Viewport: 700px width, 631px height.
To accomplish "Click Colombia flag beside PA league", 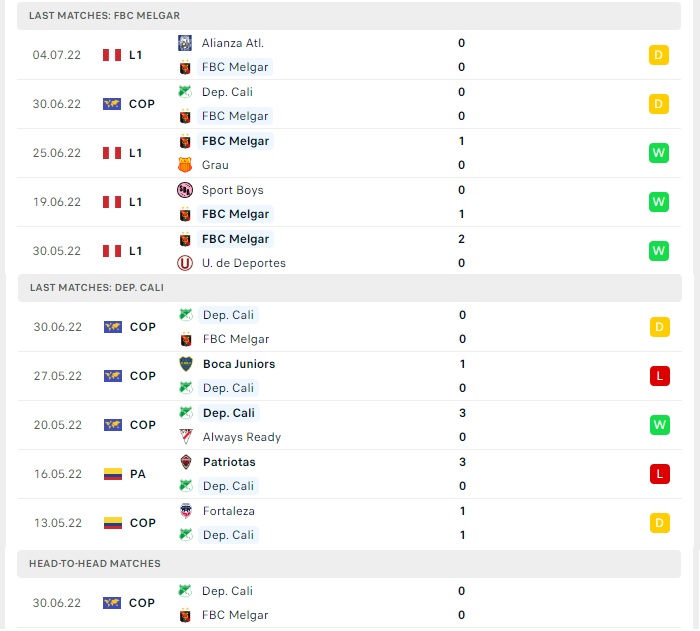I will pos(112,474).
